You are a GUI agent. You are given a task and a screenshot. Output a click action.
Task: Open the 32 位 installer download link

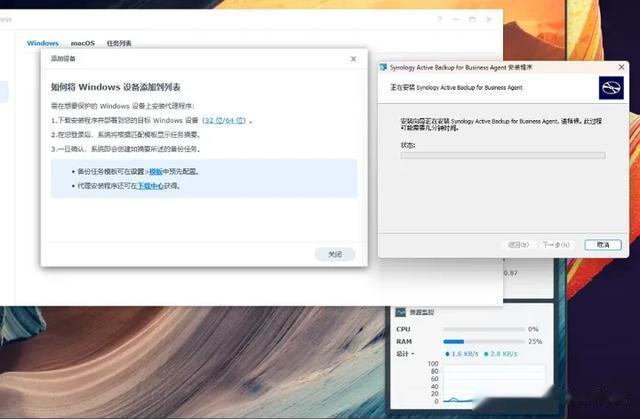click(213, 120)
